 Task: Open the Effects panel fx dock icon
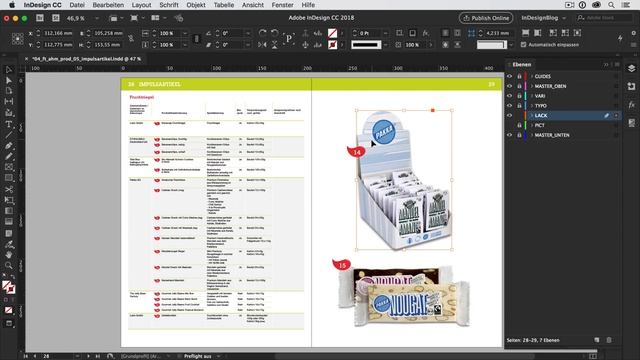631,105
